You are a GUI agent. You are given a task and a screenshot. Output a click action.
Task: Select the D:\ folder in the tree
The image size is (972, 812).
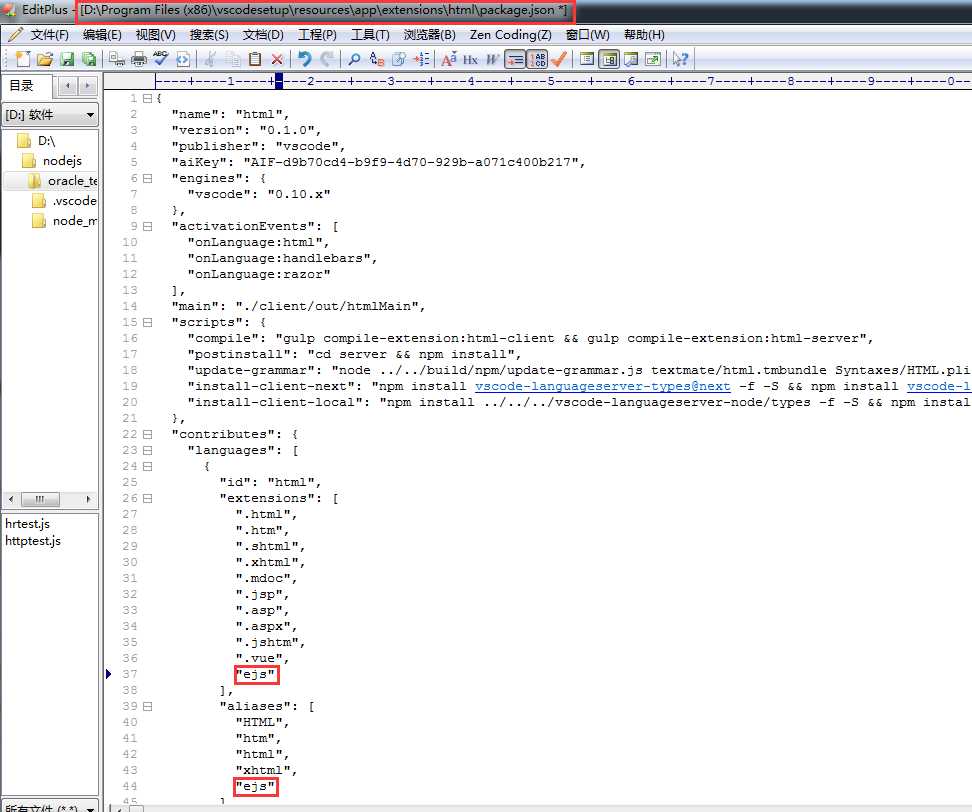(x=37, y=141)
